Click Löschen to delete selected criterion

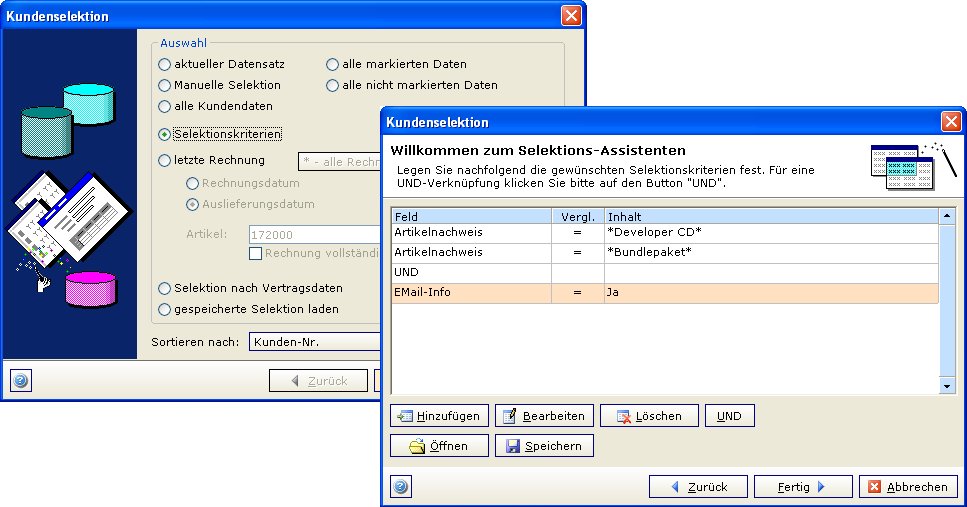tap(647, 416)
